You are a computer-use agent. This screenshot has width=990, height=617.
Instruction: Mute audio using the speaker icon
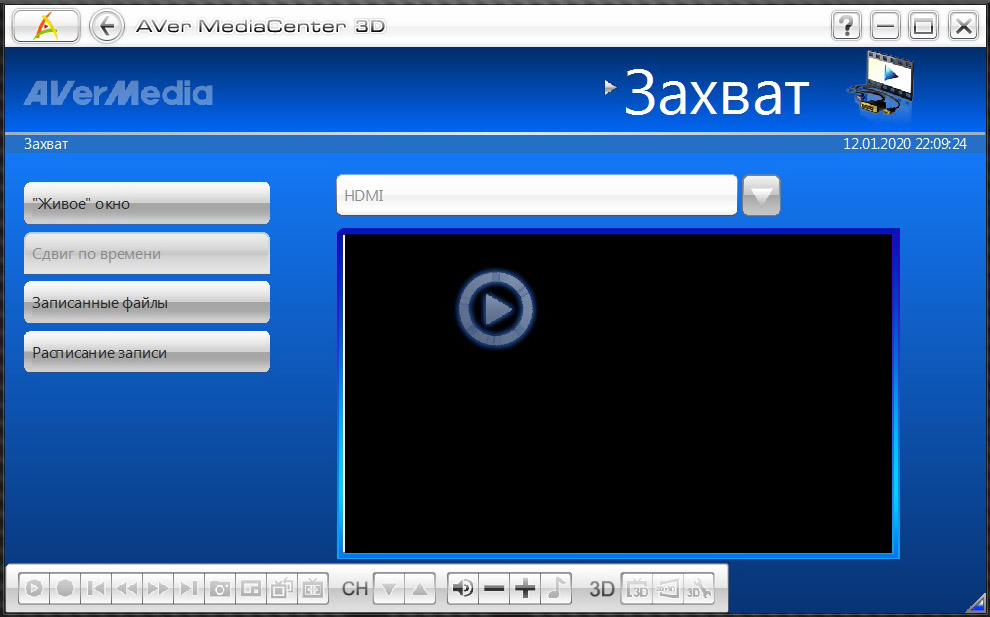point(463,589)
